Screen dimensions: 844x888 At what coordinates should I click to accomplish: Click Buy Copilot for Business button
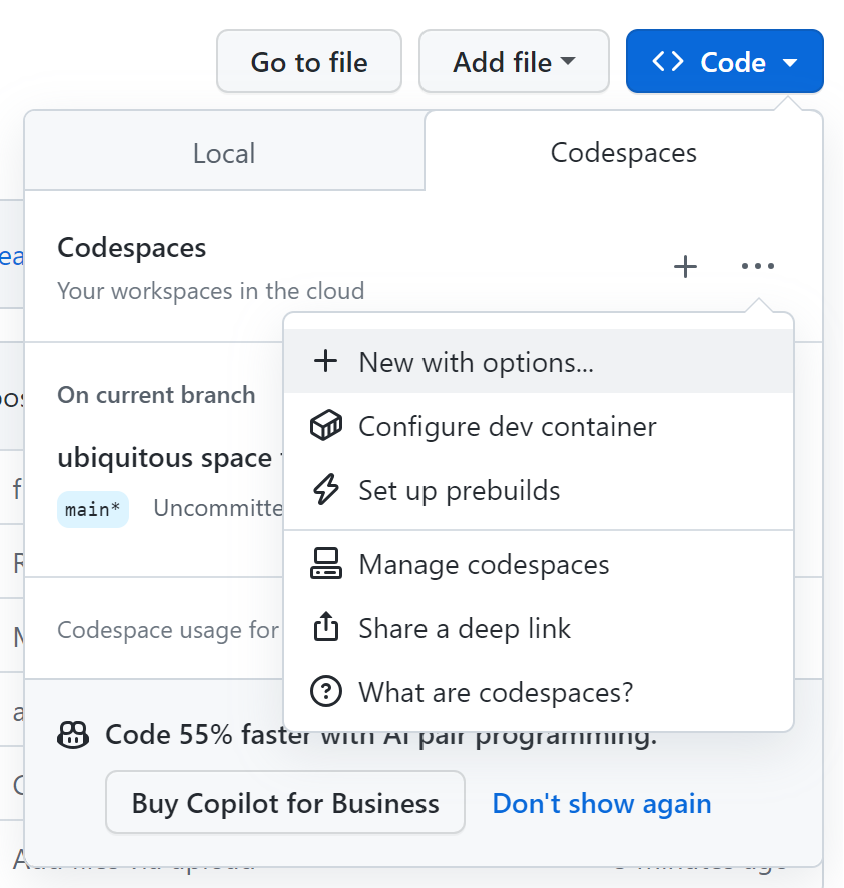point(285,802)
